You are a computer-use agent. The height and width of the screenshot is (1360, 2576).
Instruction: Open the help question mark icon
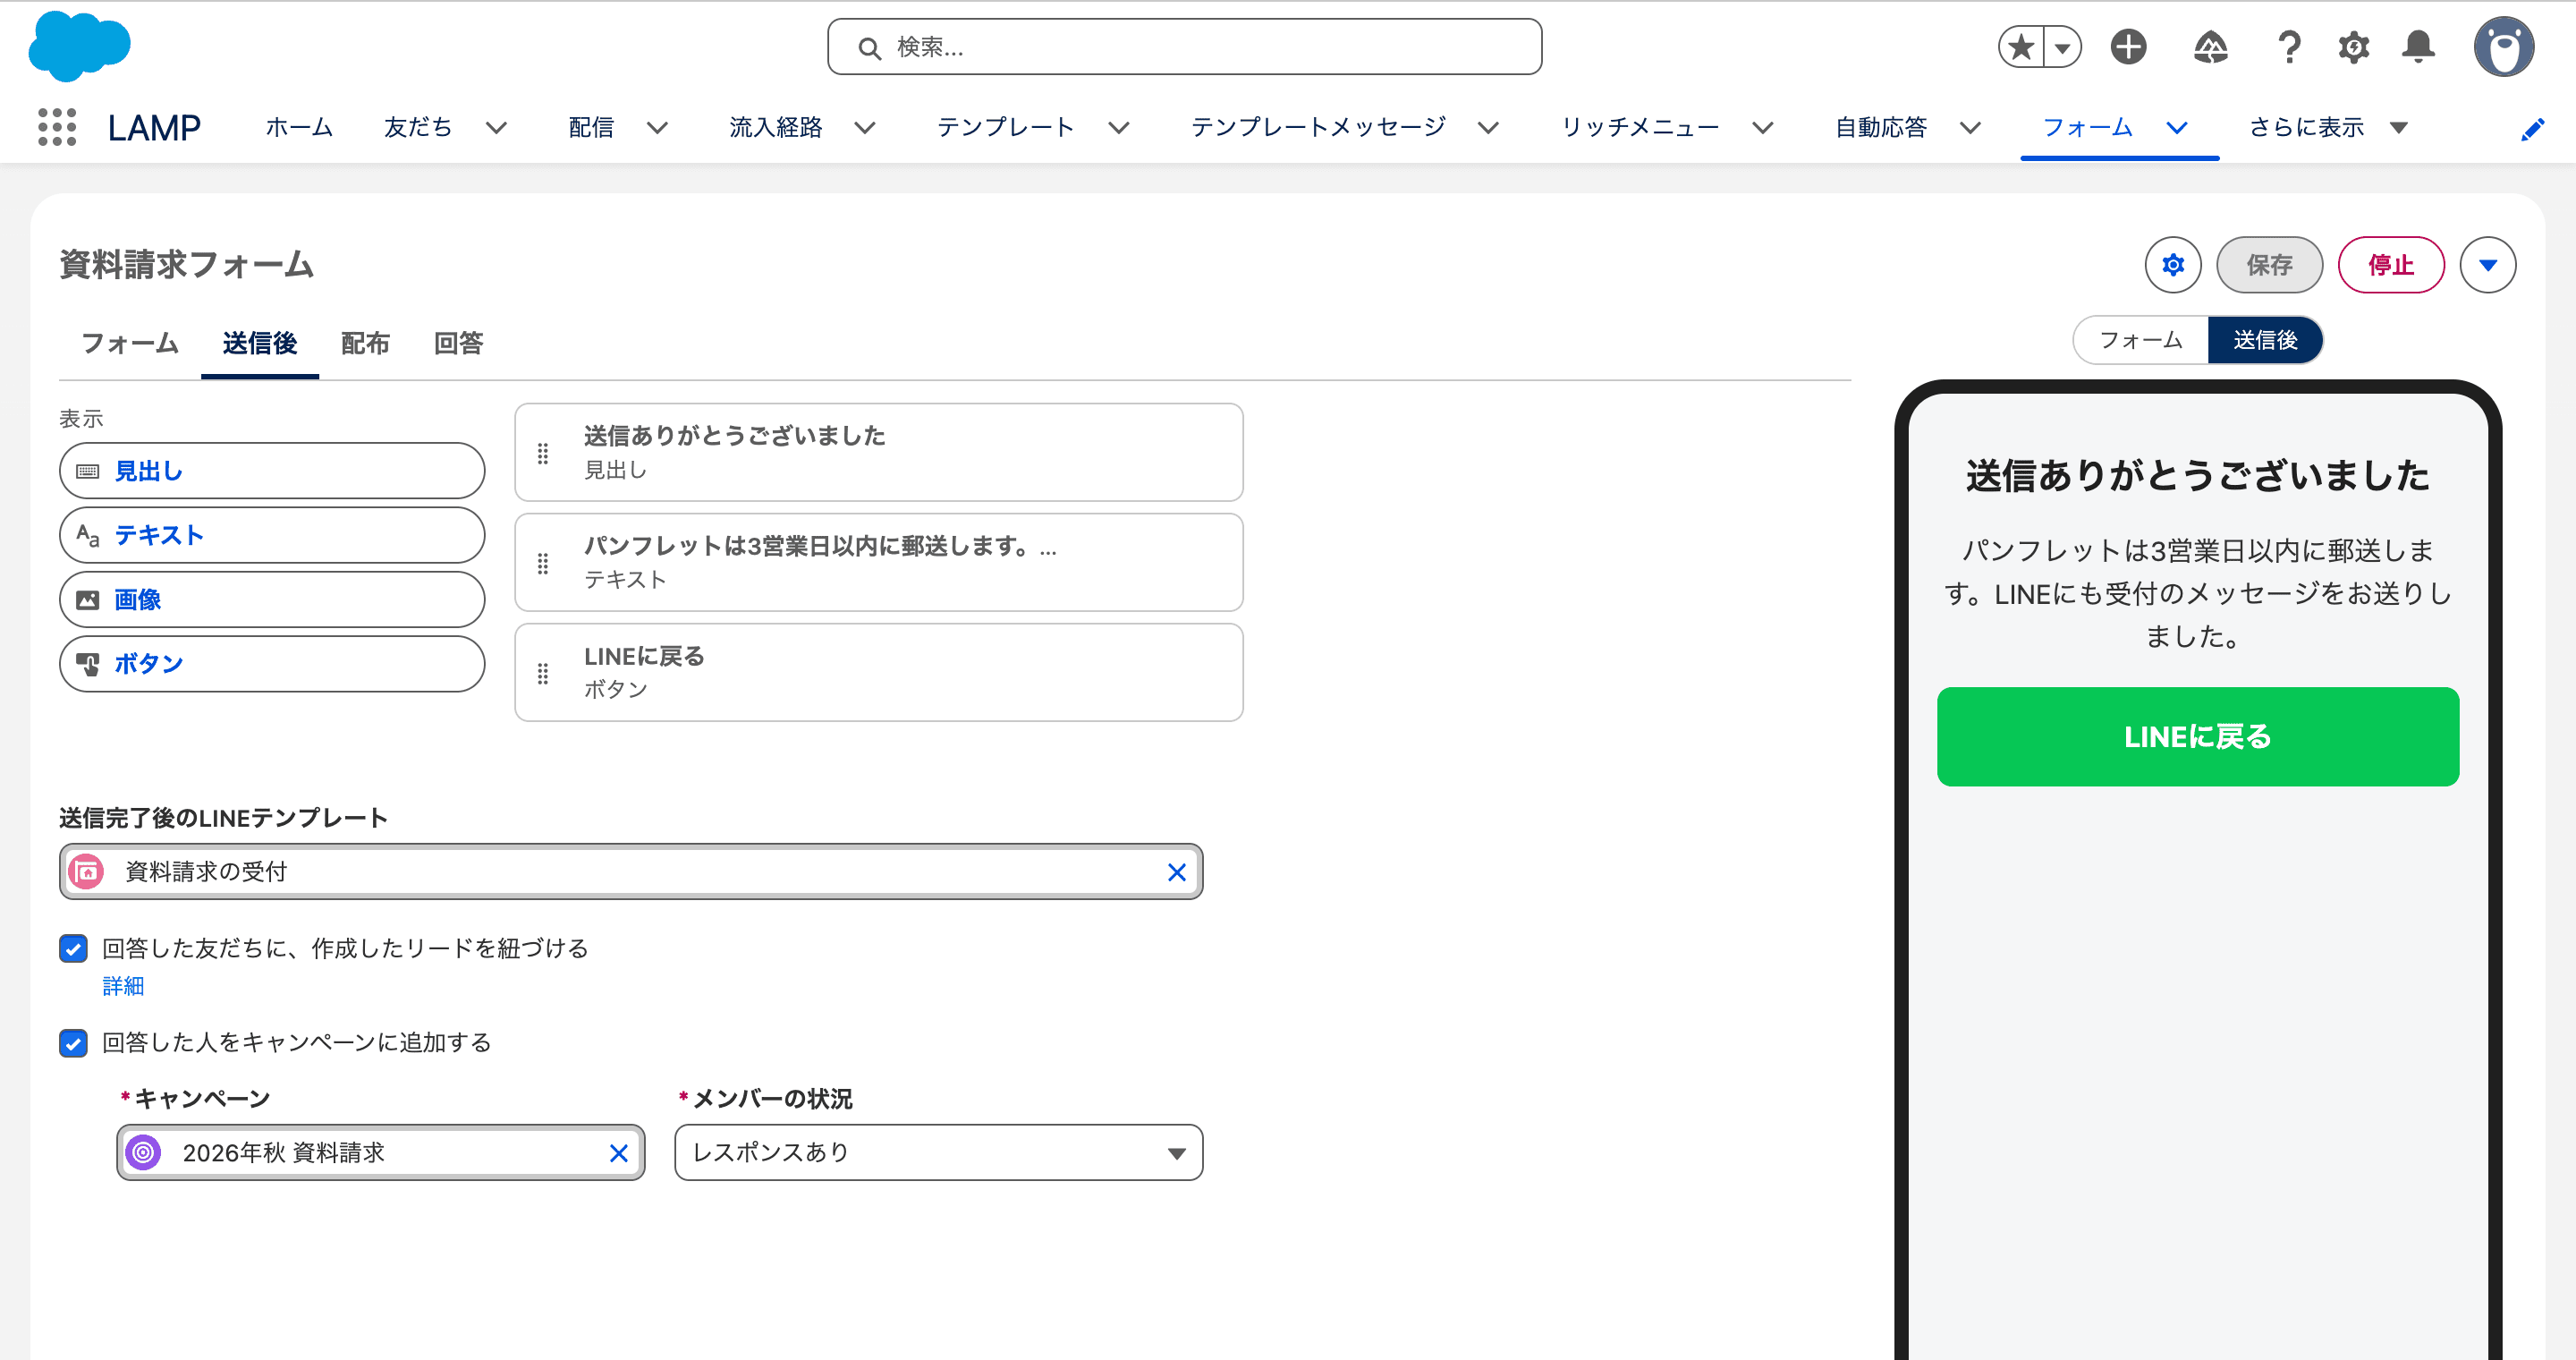pos(2289,47)
